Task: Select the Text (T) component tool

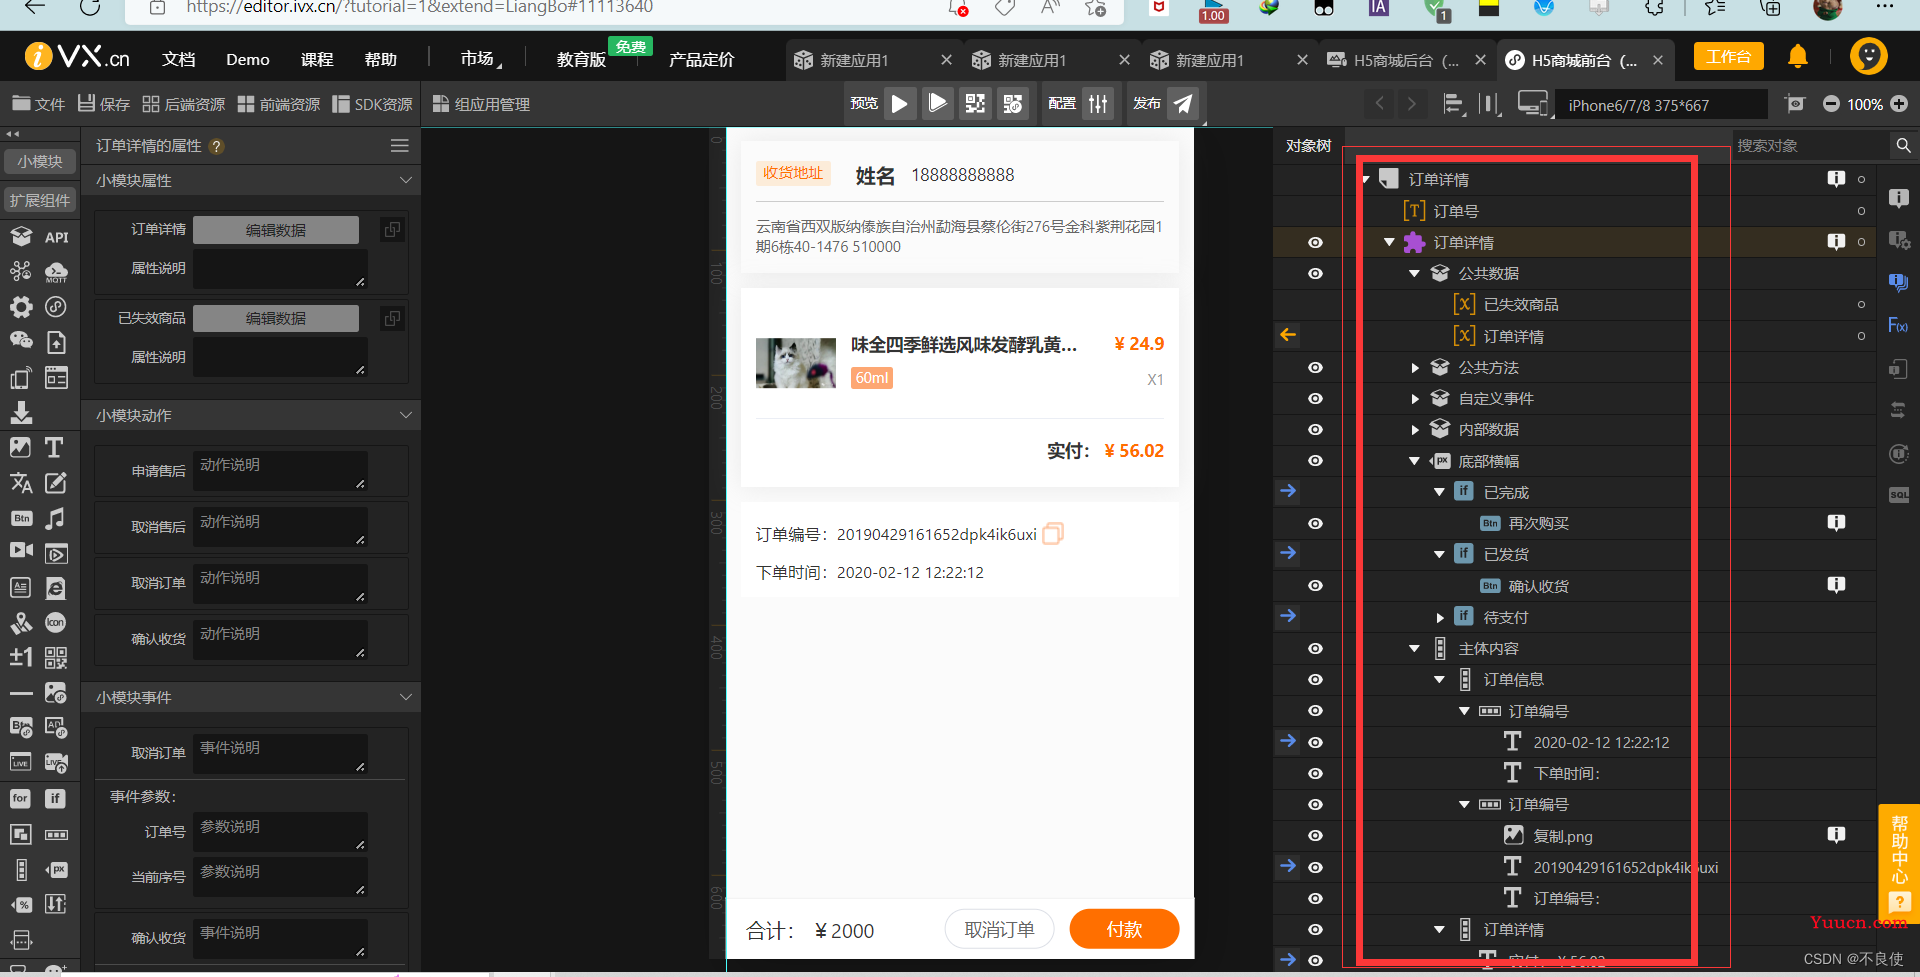Action: point(55,447)
